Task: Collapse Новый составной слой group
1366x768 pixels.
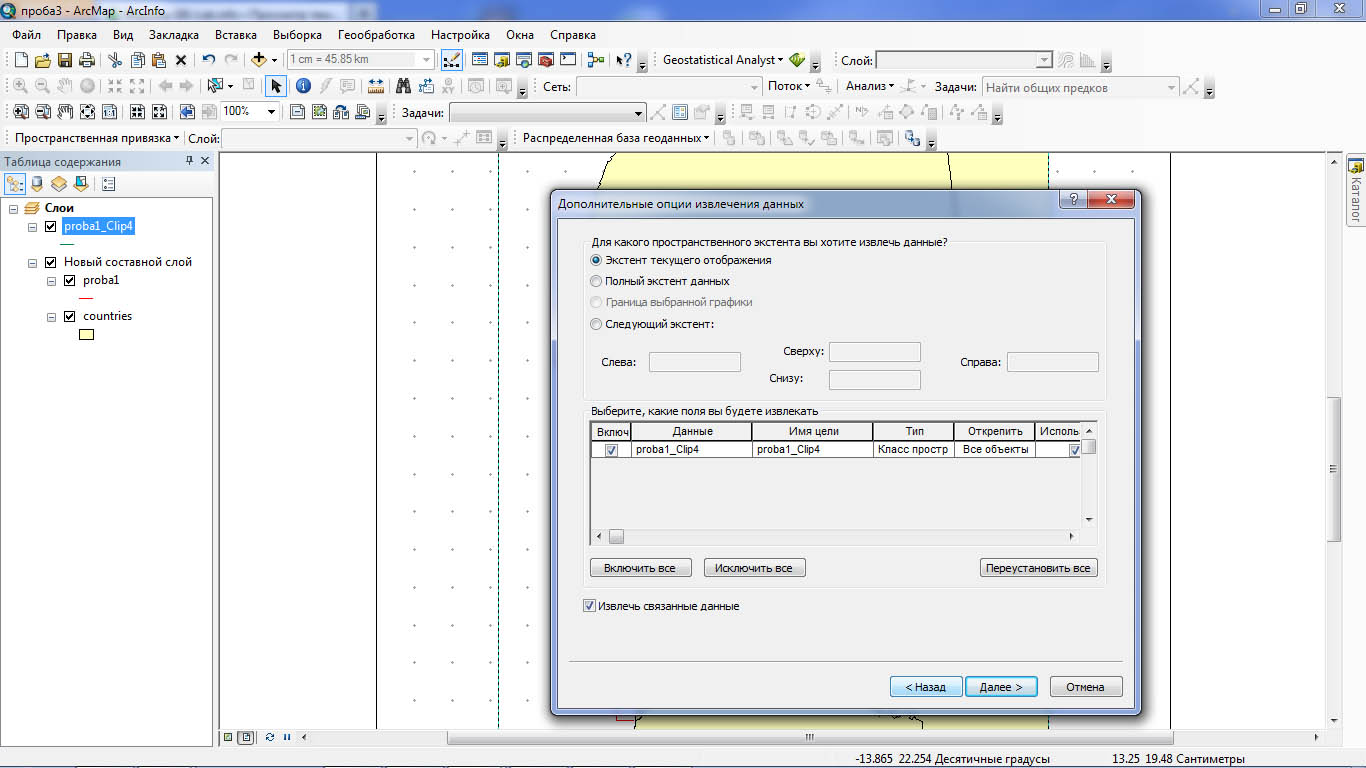Action: point(33,262)
